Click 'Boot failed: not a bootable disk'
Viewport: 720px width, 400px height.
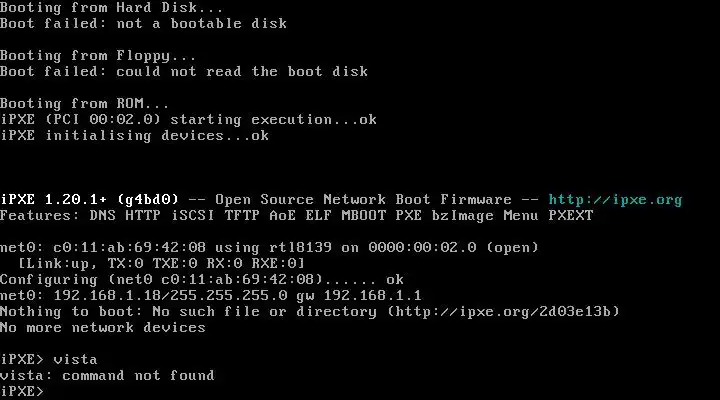tap(143, 24)
